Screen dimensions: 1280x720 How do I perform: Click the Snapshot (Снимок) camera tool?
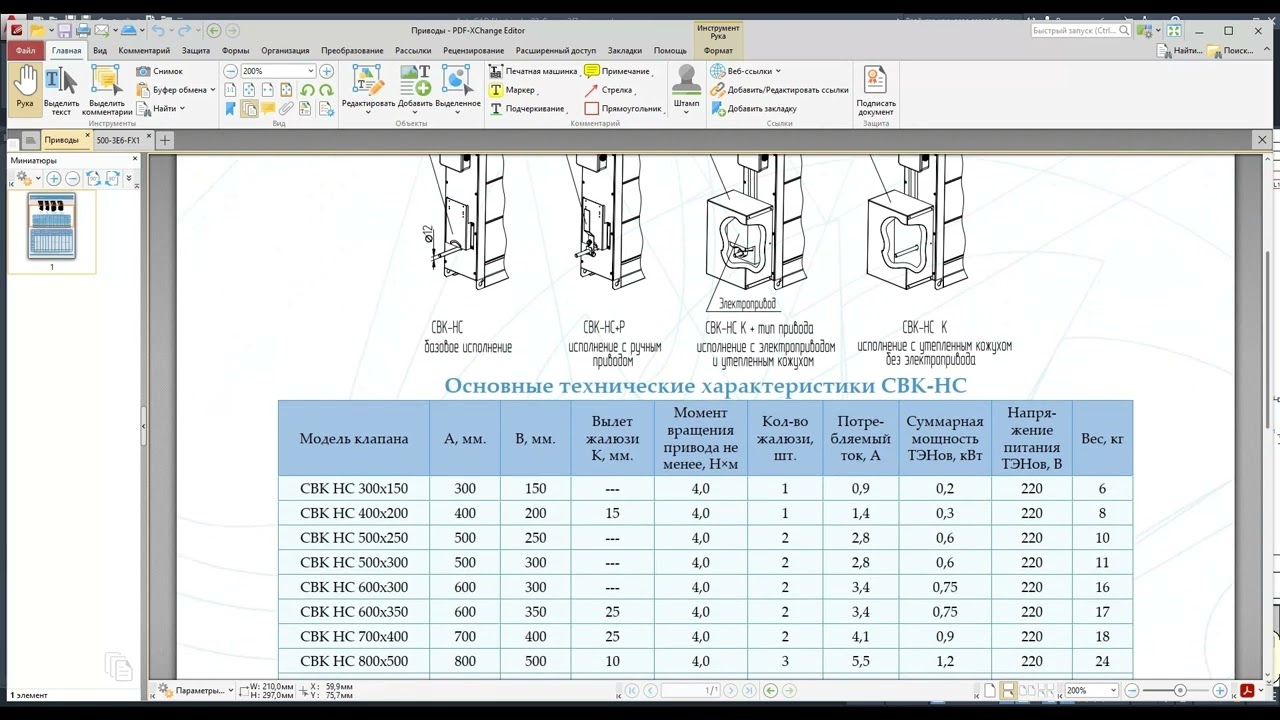160,71
